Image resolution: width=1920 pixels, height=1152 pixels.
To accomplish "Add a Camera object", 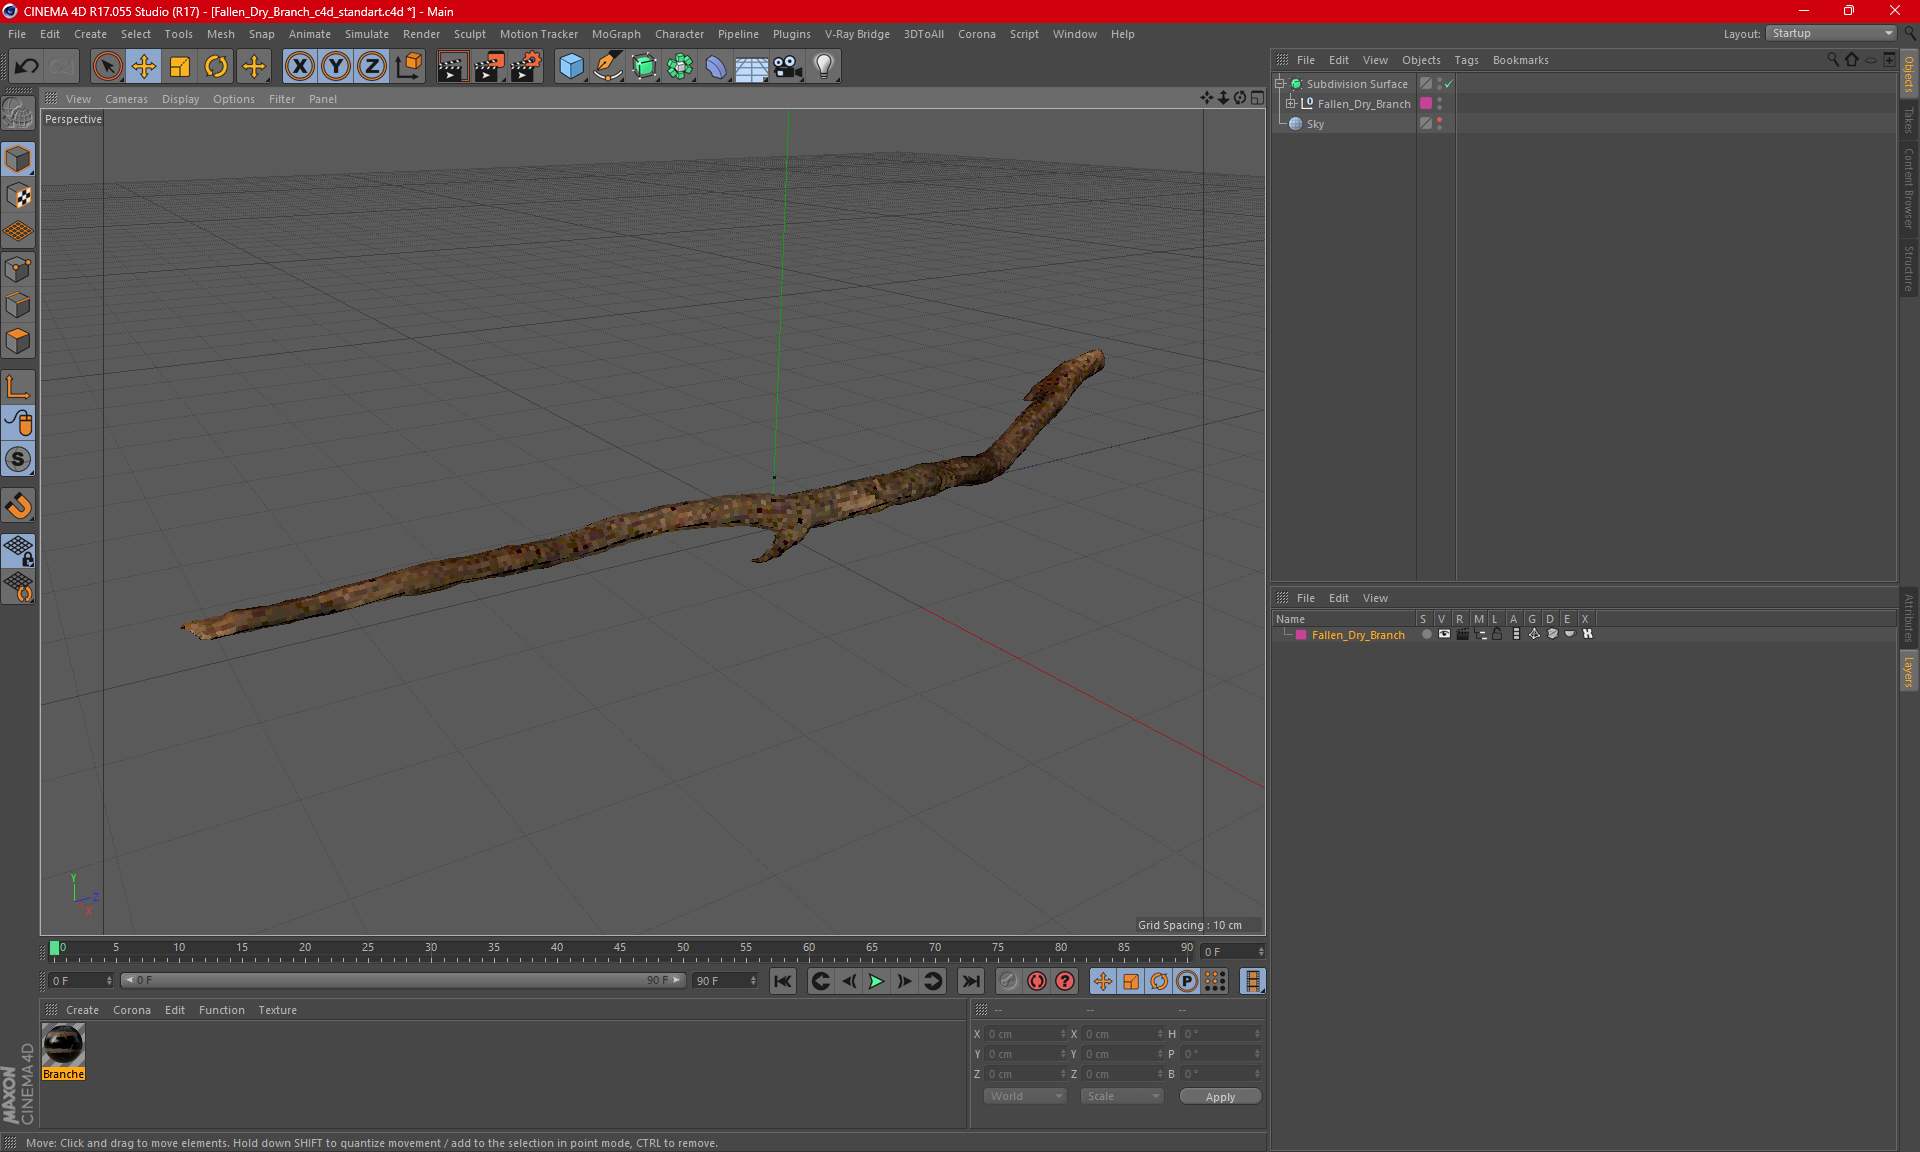I will click(788, 67).
